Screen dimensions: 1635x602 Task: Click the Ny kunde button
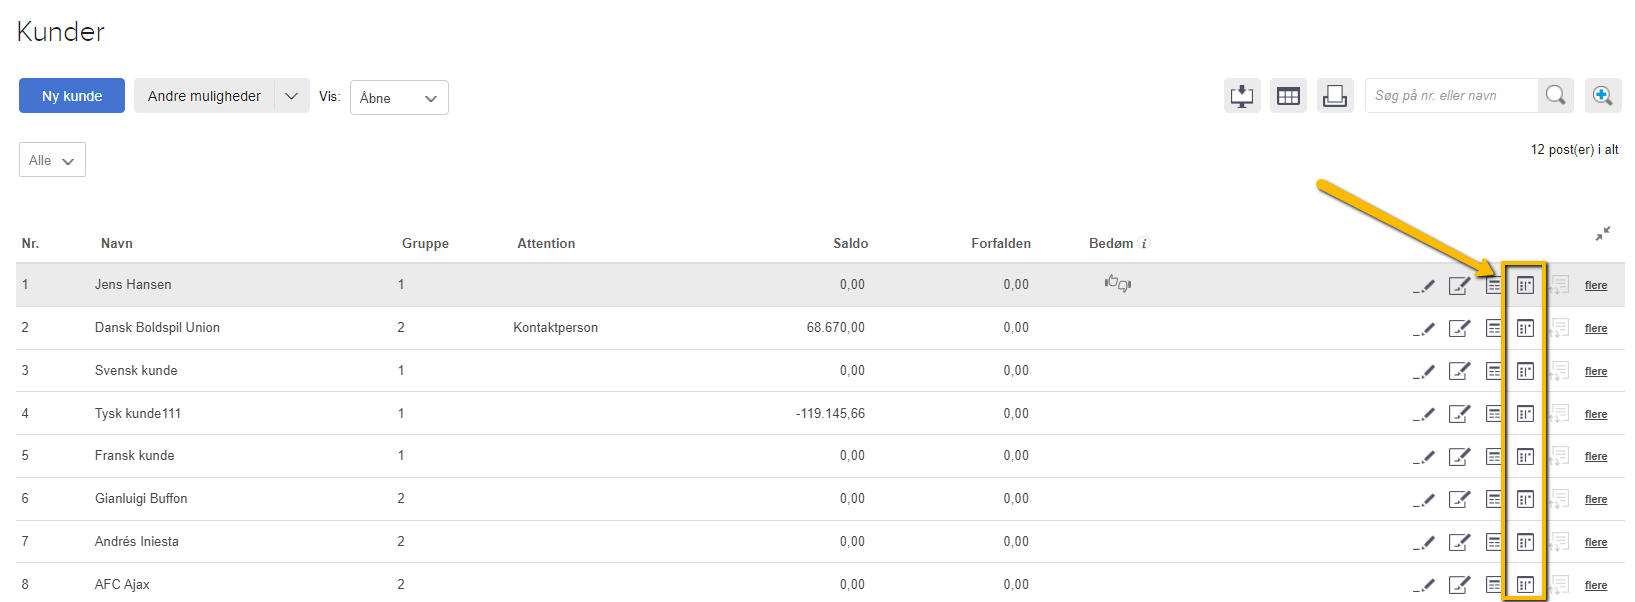(72, 96)
